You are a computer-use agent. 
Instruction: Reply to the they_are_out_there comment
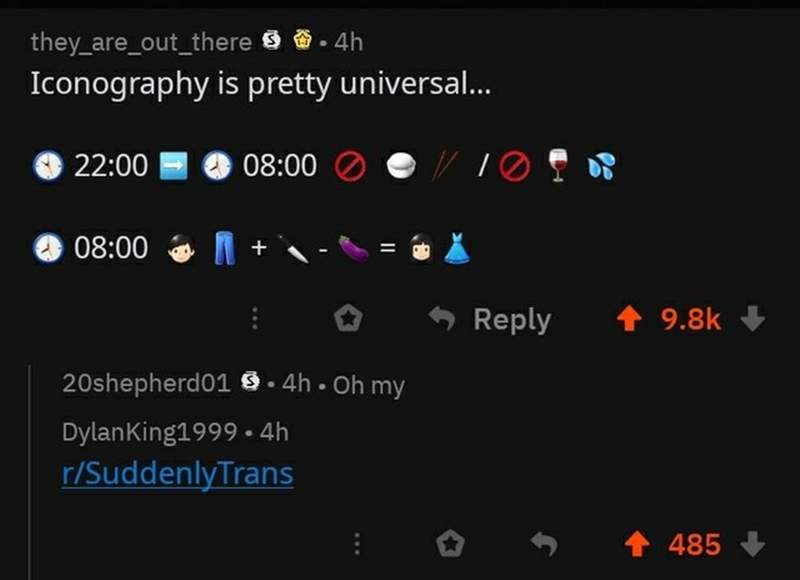490,319
